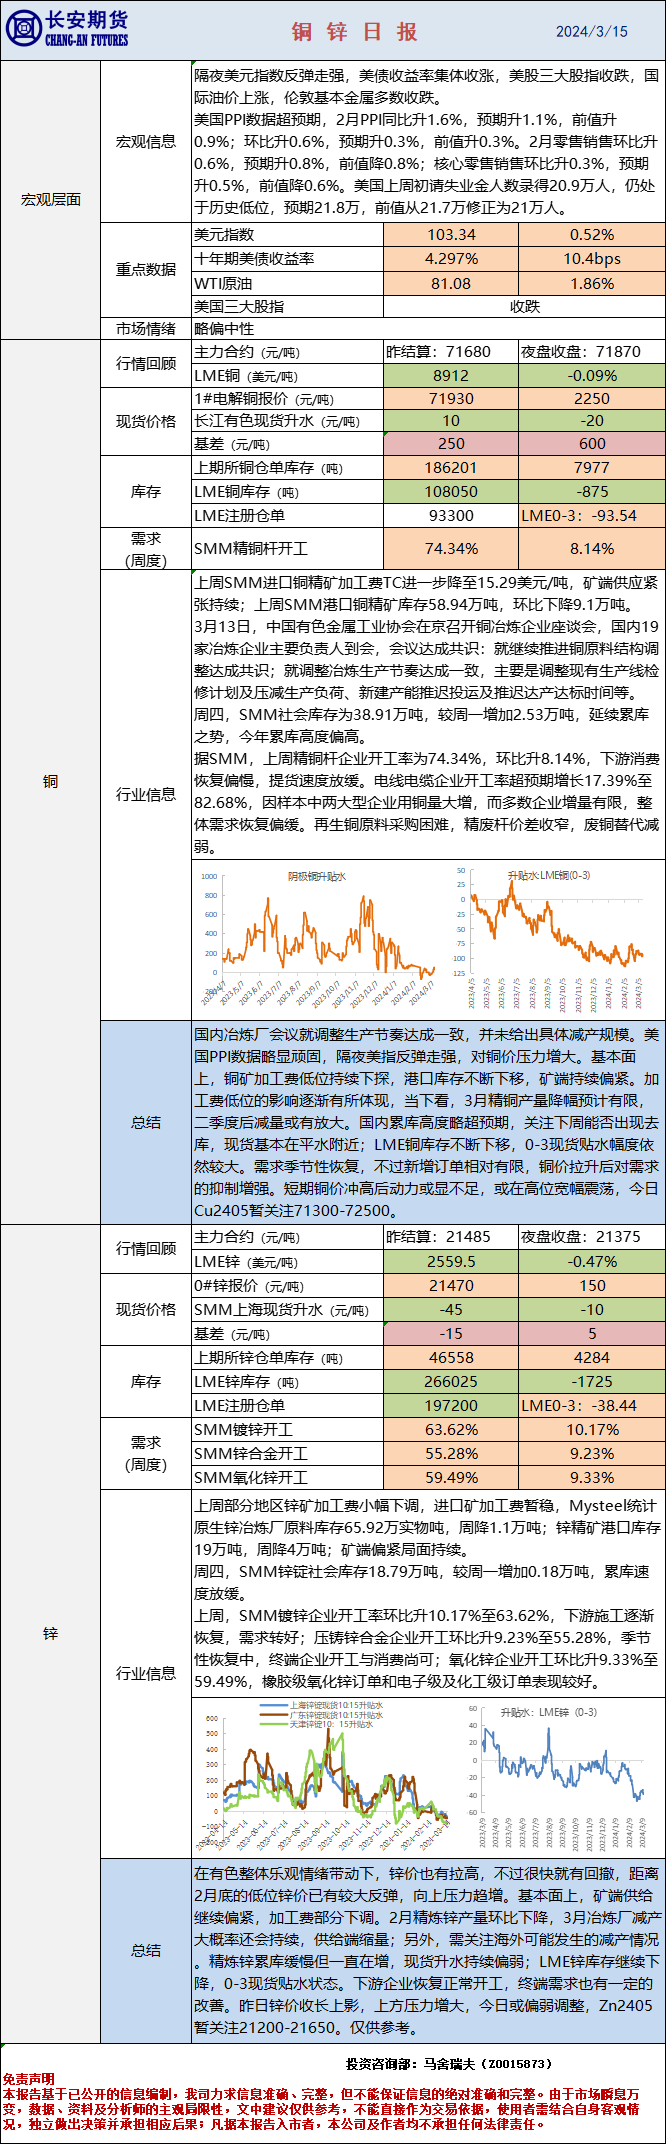Screen dimensions: 666x2144
Task: Click the copper 昨结算: 71680 cell
Action: click(451, 352)
